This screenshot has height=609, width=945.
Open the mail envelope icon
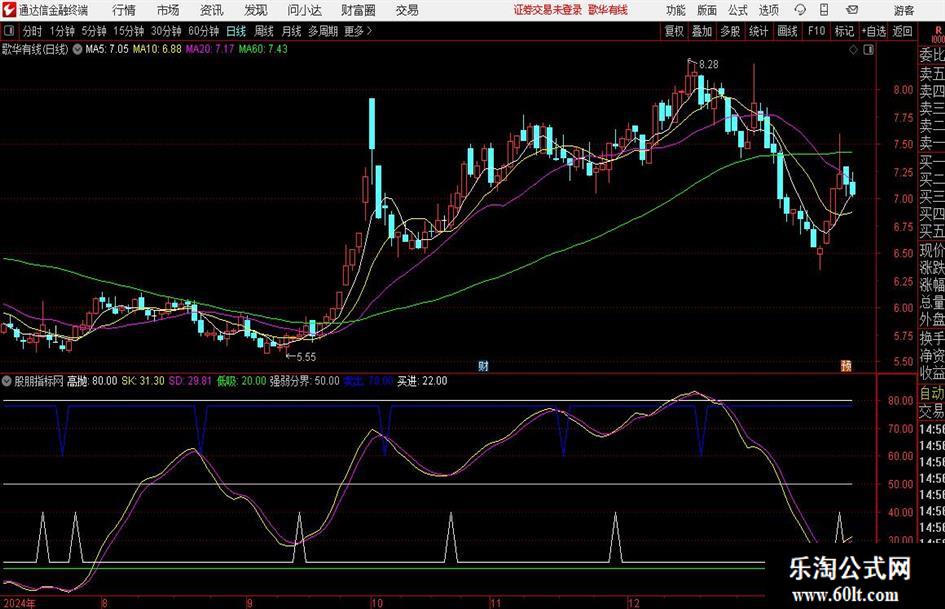(852, 10)
